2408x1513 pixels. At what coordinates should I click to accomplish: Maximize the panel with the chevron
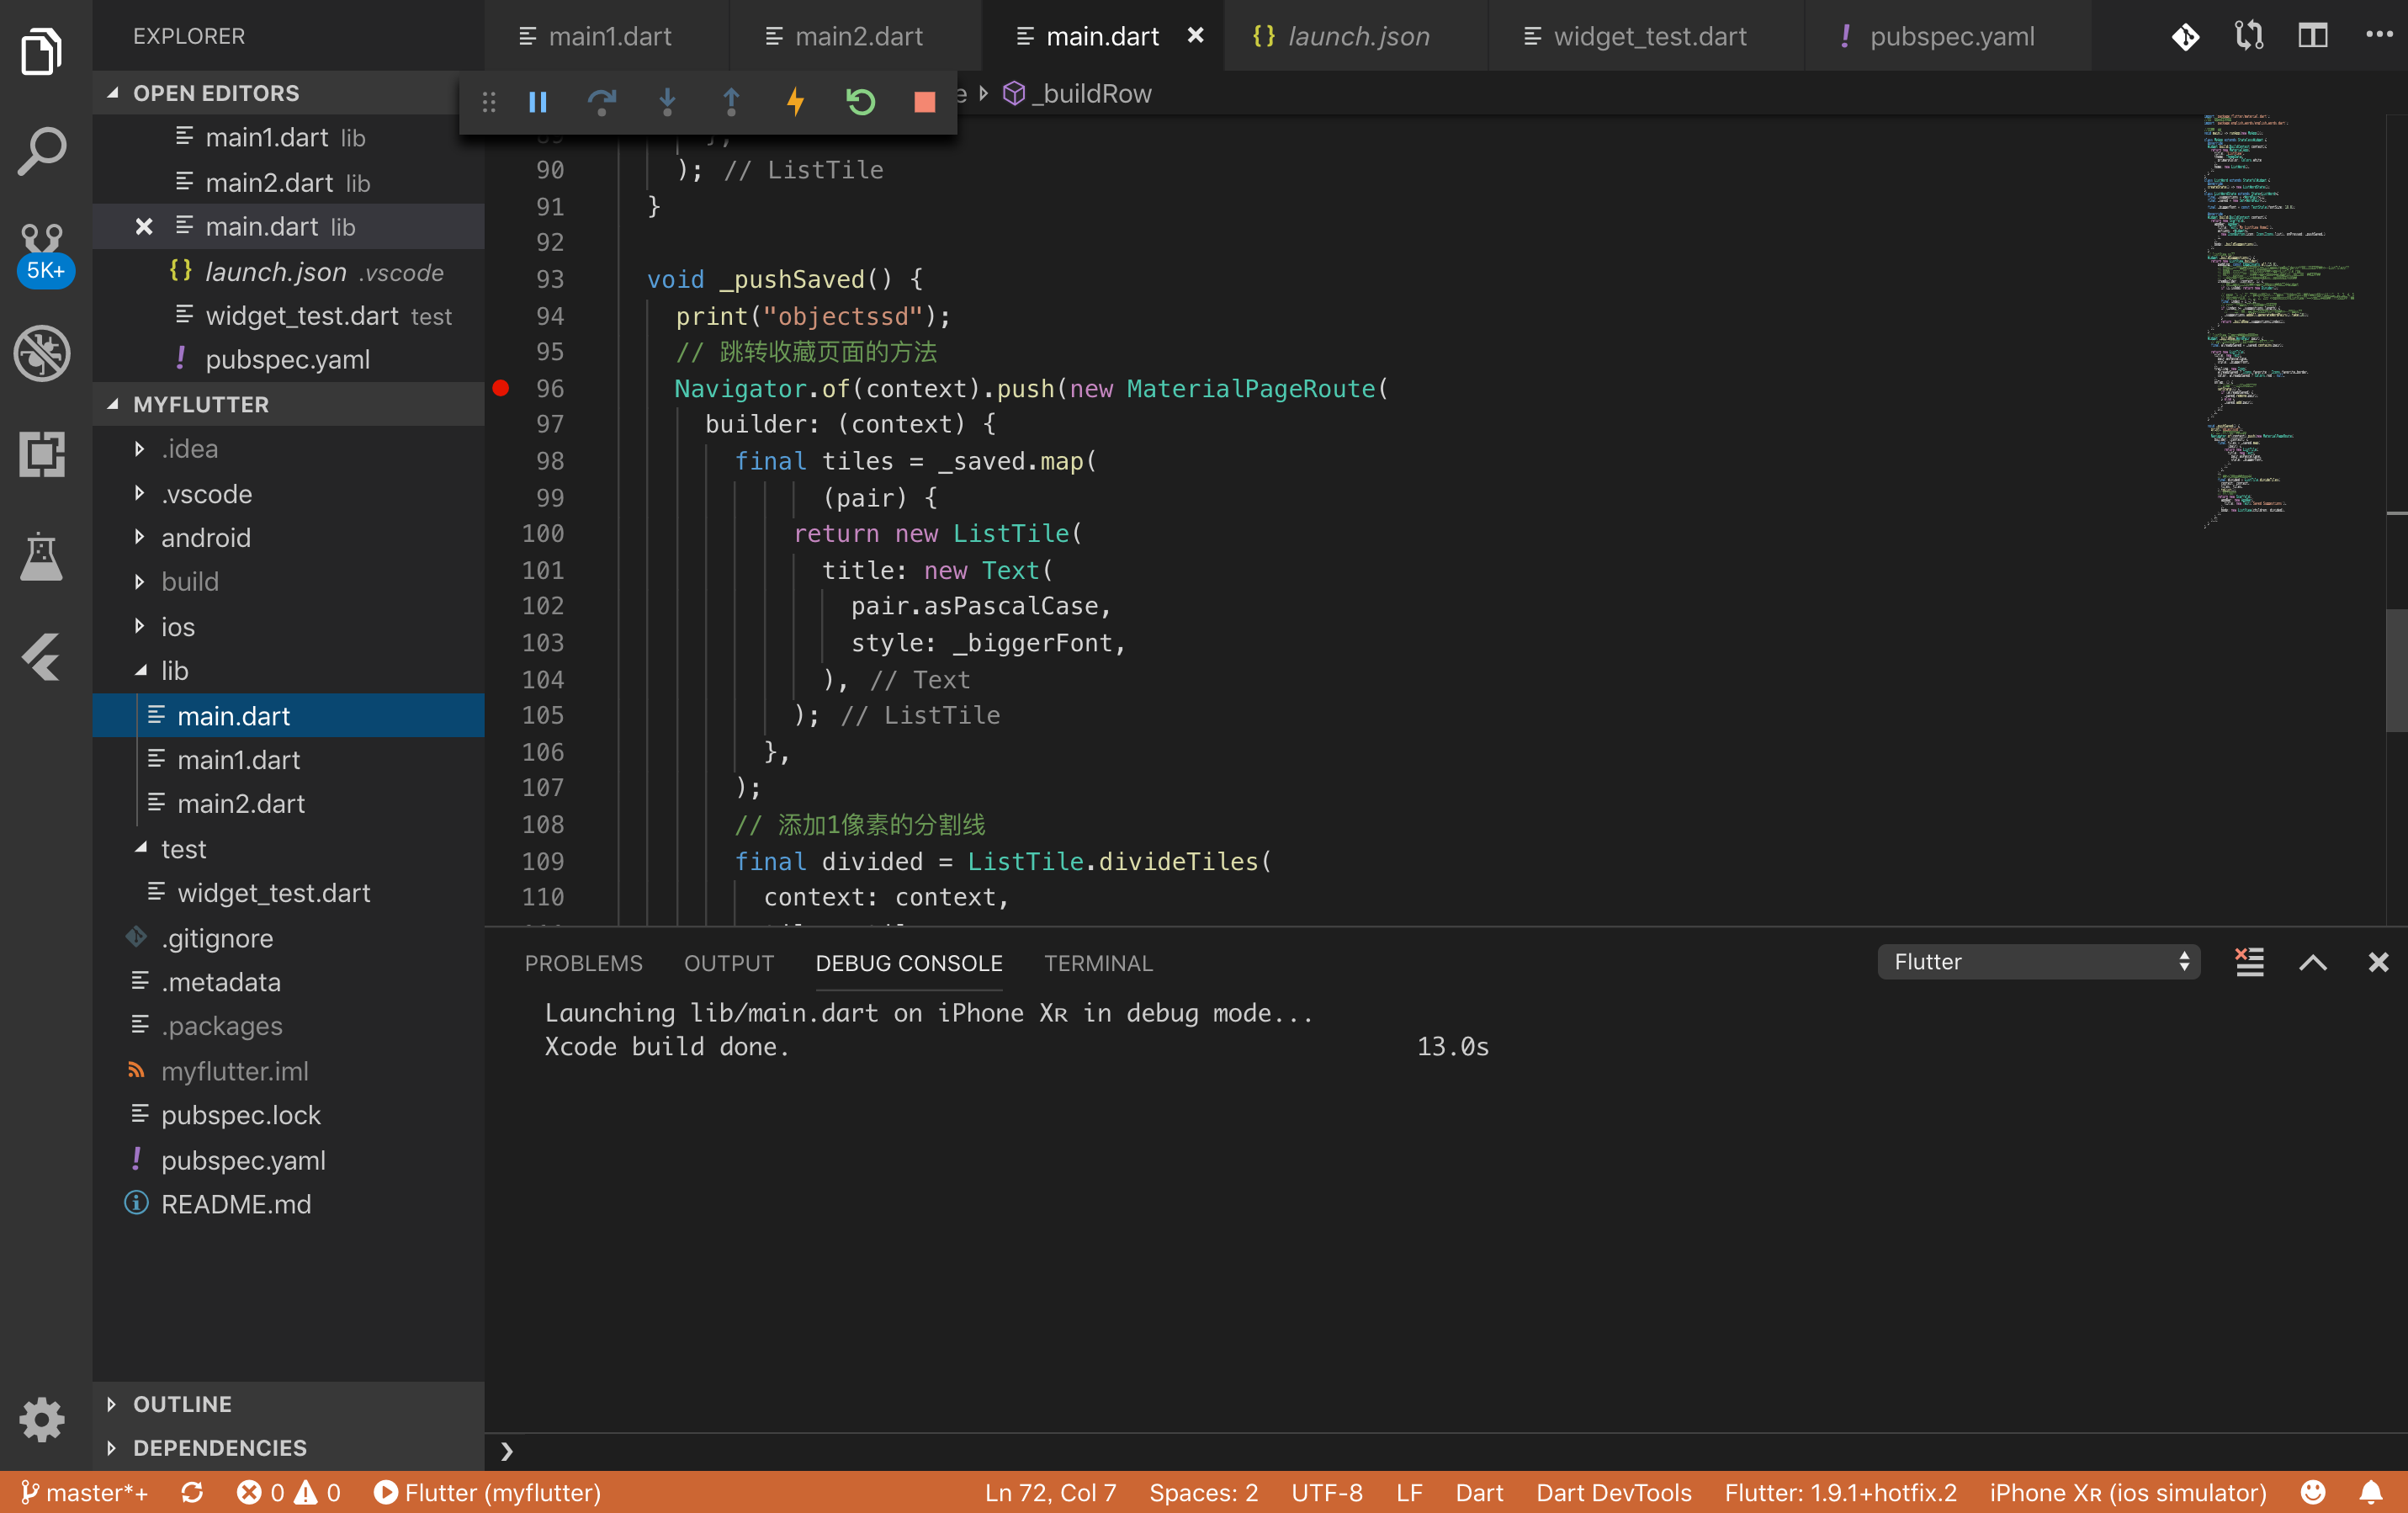[x=2312, y=963]
